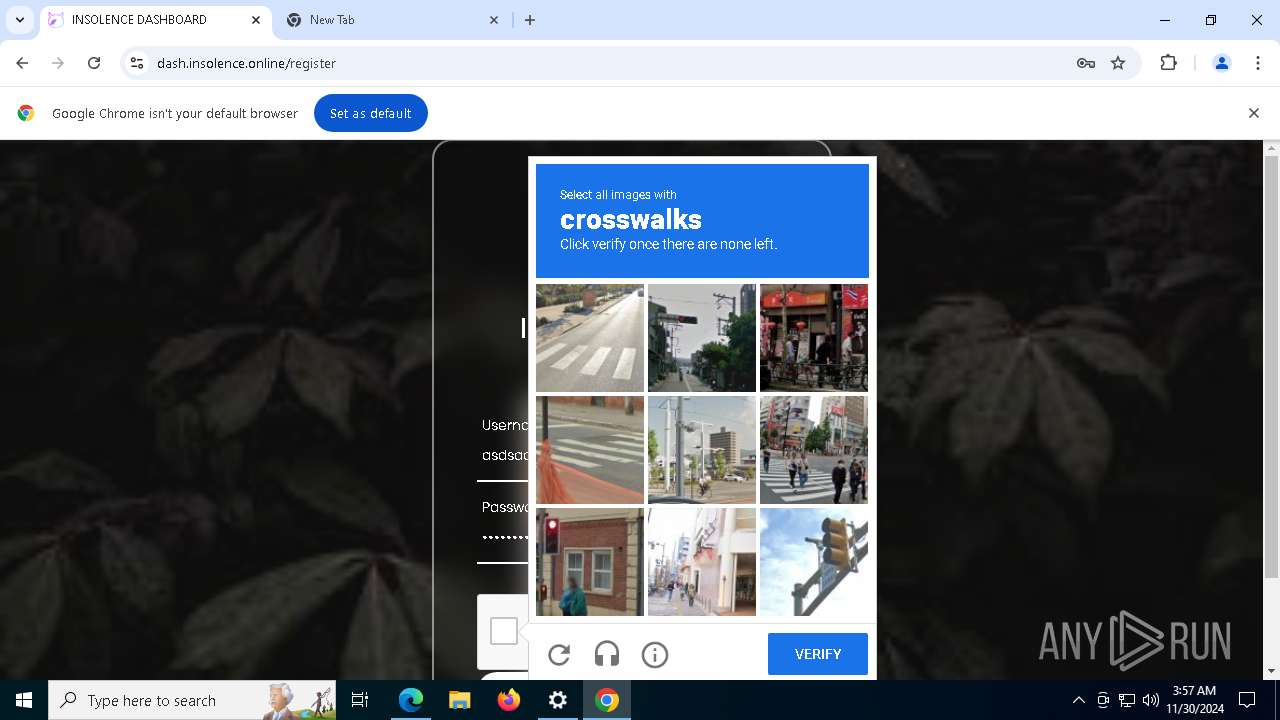Open the notification center icon
This screenshot has width=1280, height=720.
tap(1247, 700)
